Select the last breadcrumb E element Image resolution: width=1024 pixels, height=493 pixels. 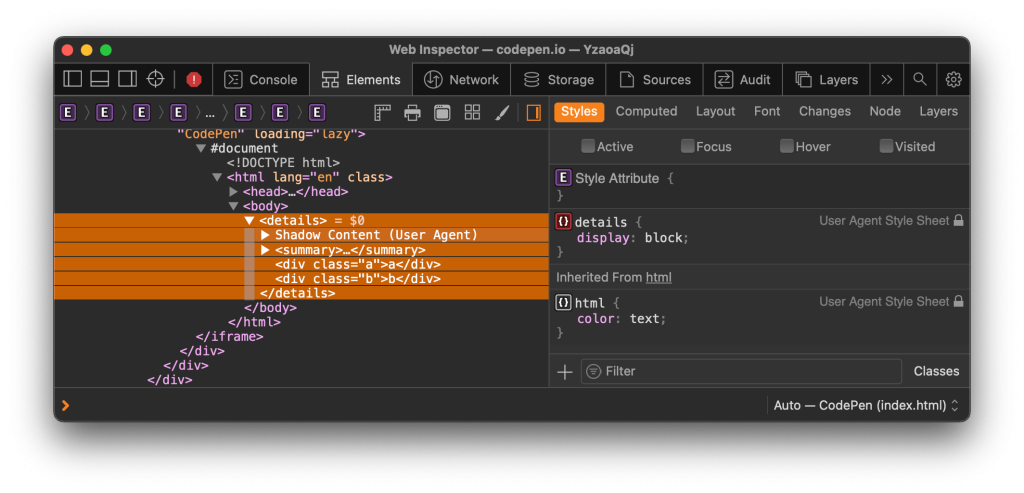(317, 112)
